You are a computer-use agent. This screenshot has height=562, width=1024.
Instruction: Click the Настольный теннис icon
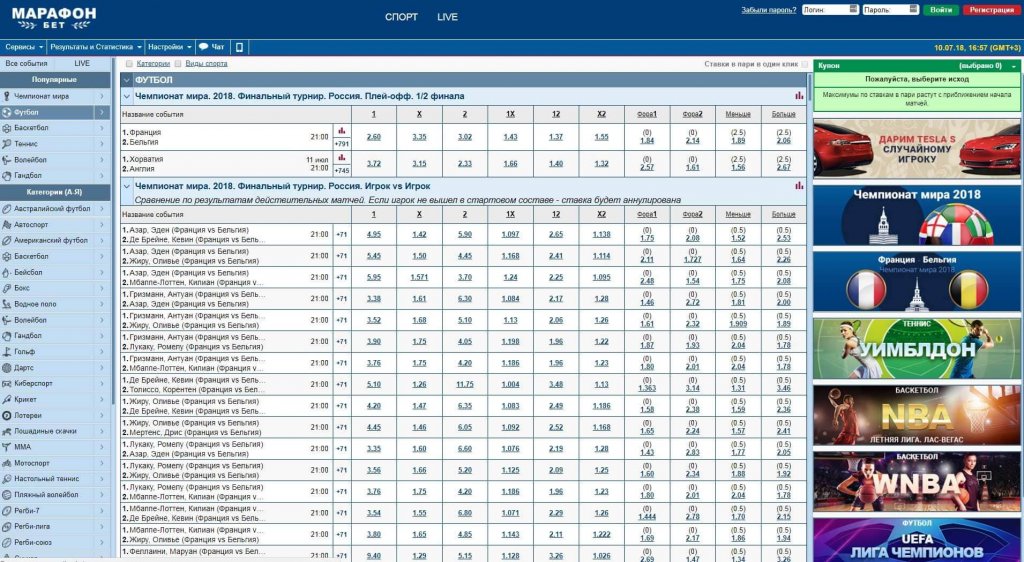(x=7, y=478)
